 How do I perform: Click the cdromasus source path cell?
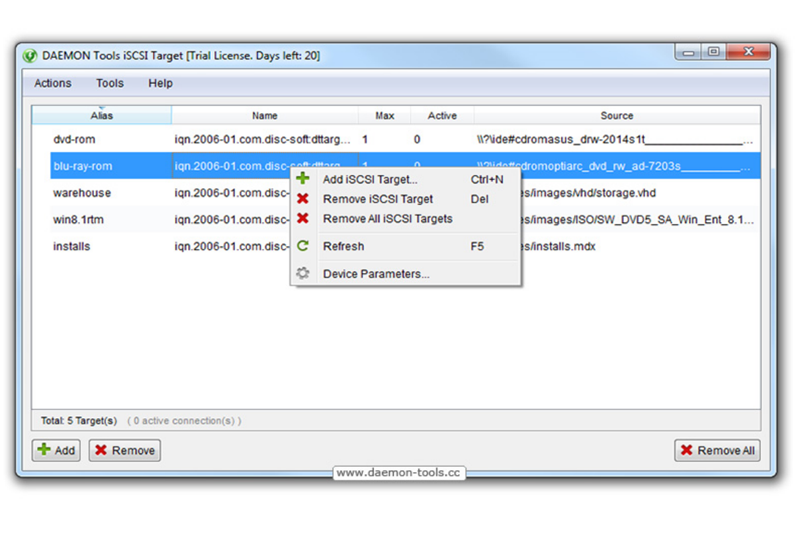[614, 139]
